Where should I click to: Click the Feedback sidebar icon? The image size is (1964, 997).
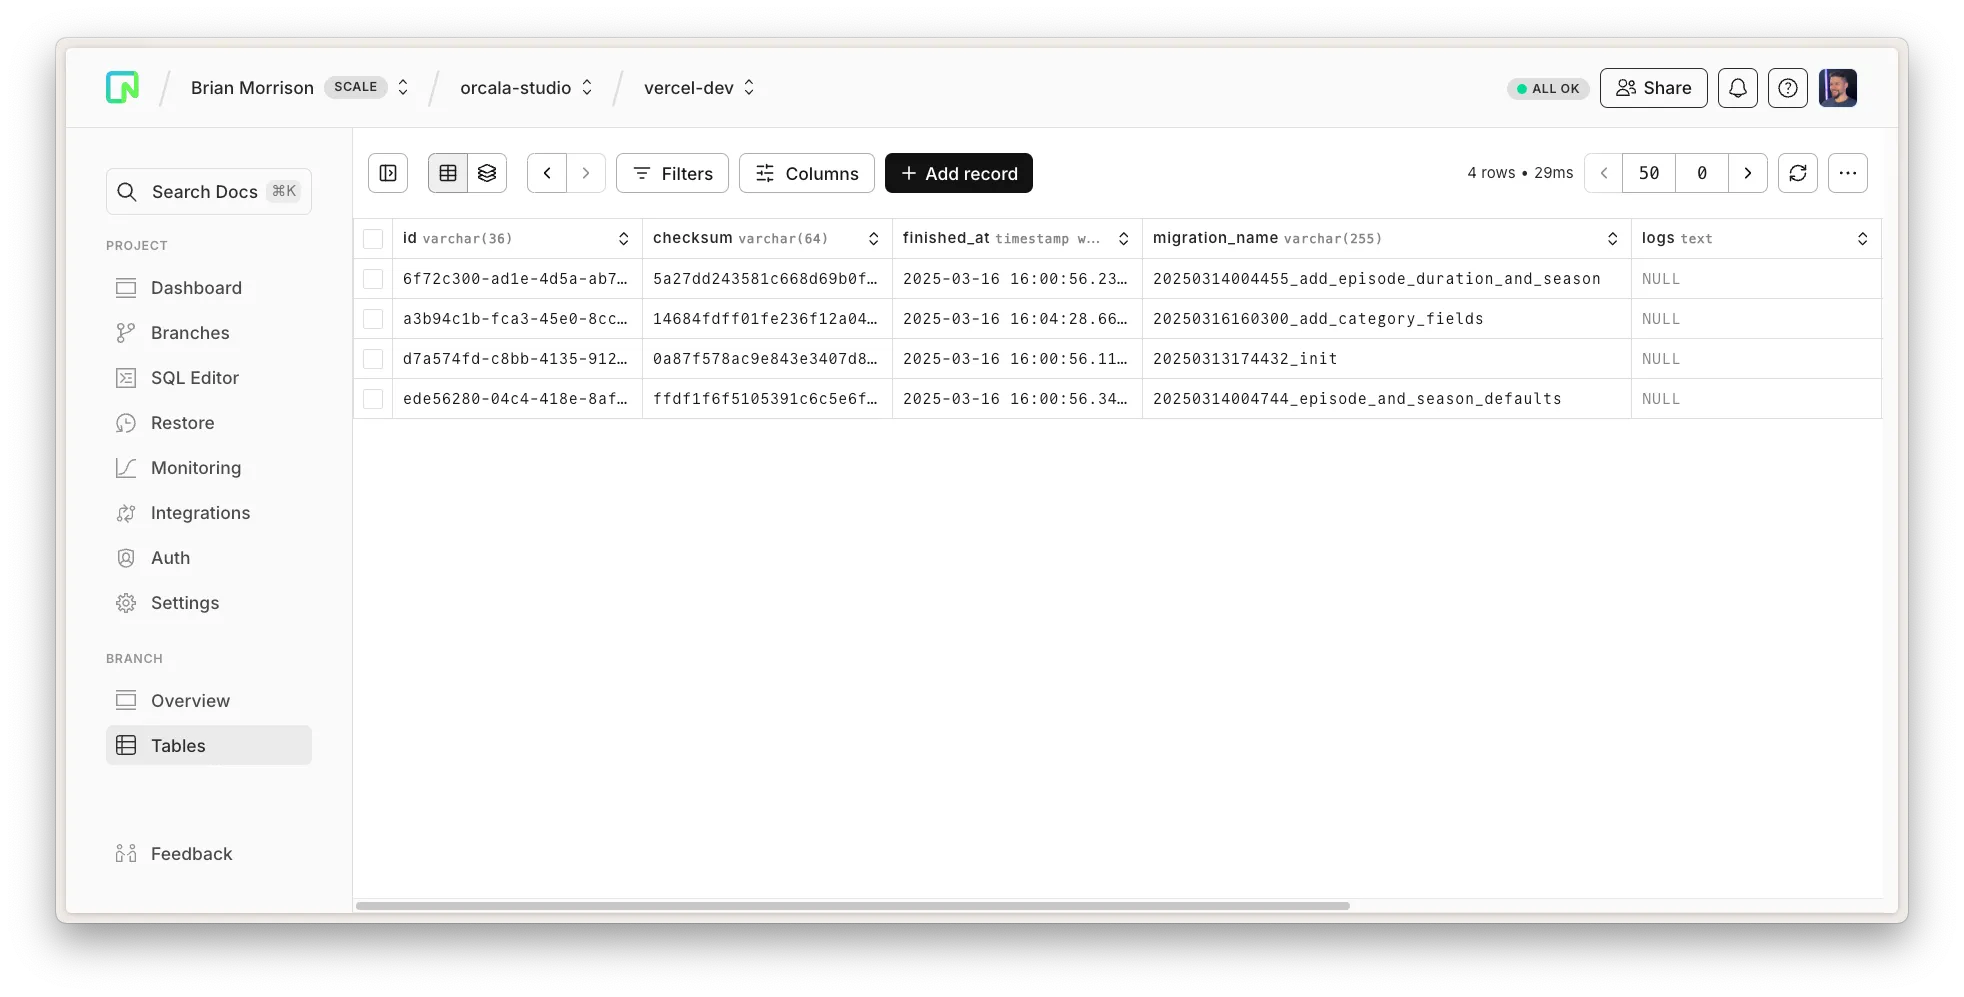click(126, 854)
